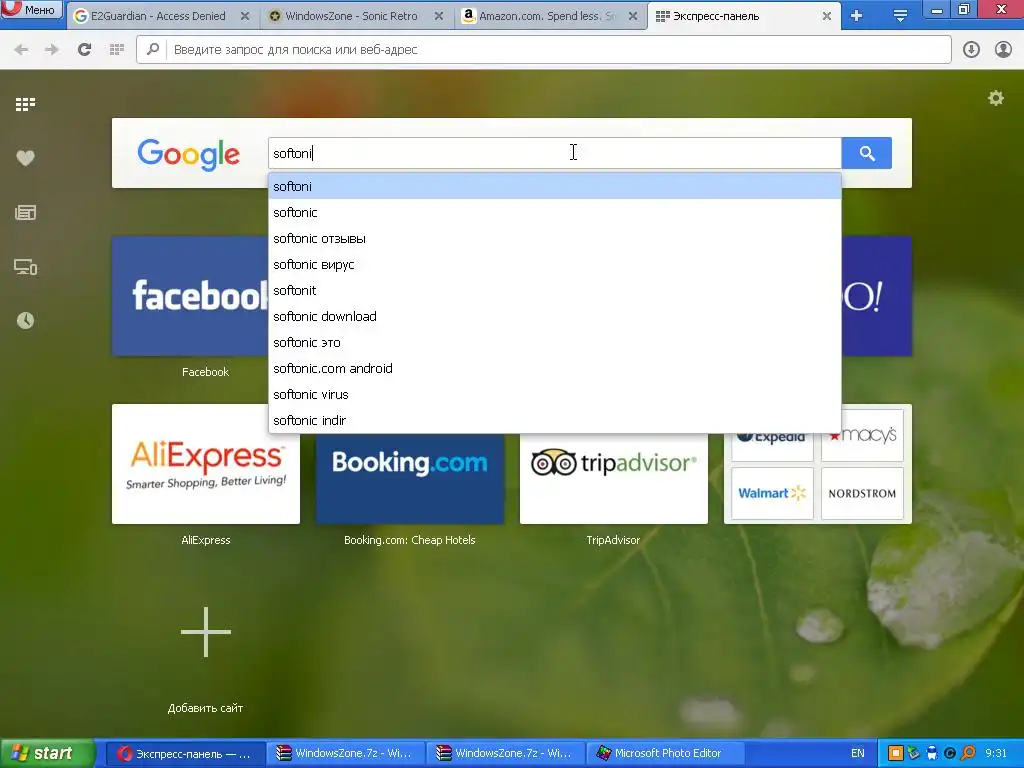Open the tab menu list icon
This screenshot has height=768, width=1024.
click(900, 16)
